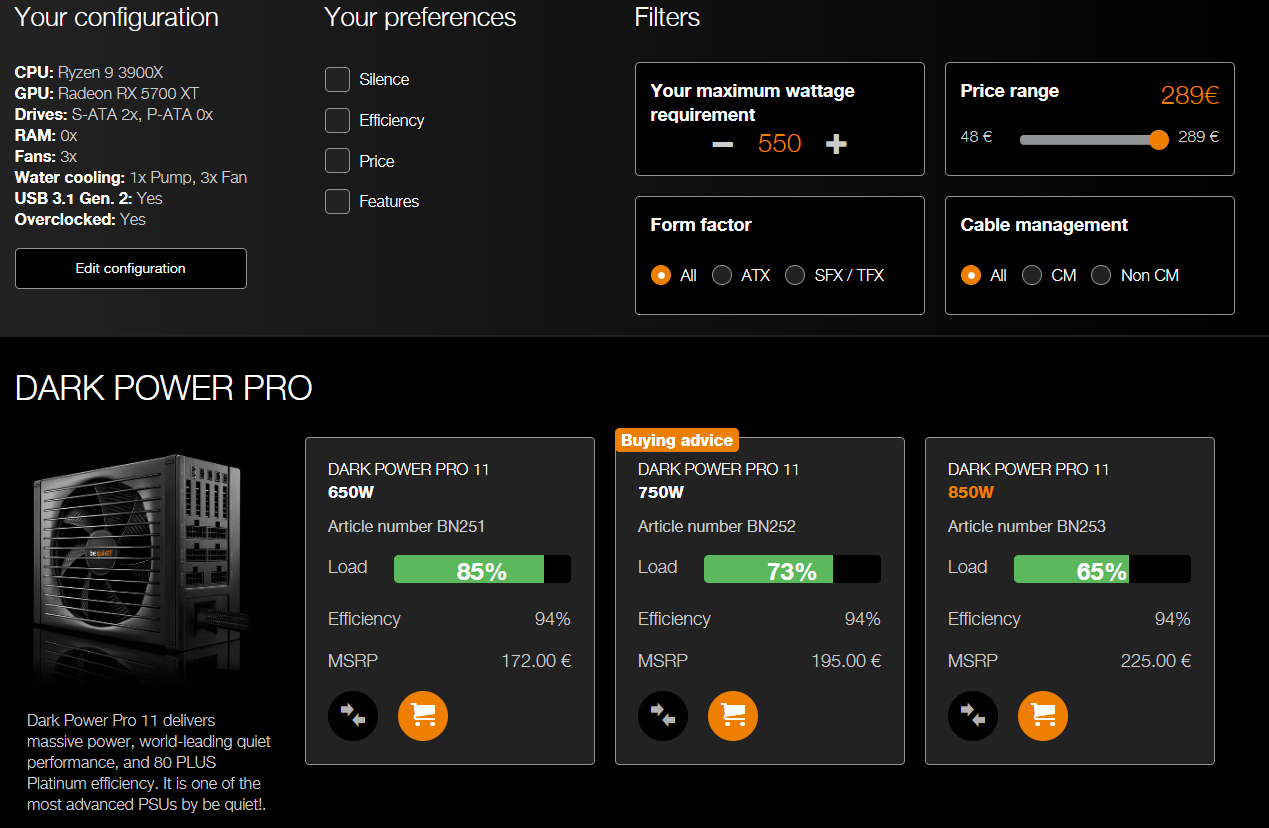The height and width of the screenshot is (828, 1269).
Task: Pick Non CM cable management option
Action: (x=1101, y=275)
